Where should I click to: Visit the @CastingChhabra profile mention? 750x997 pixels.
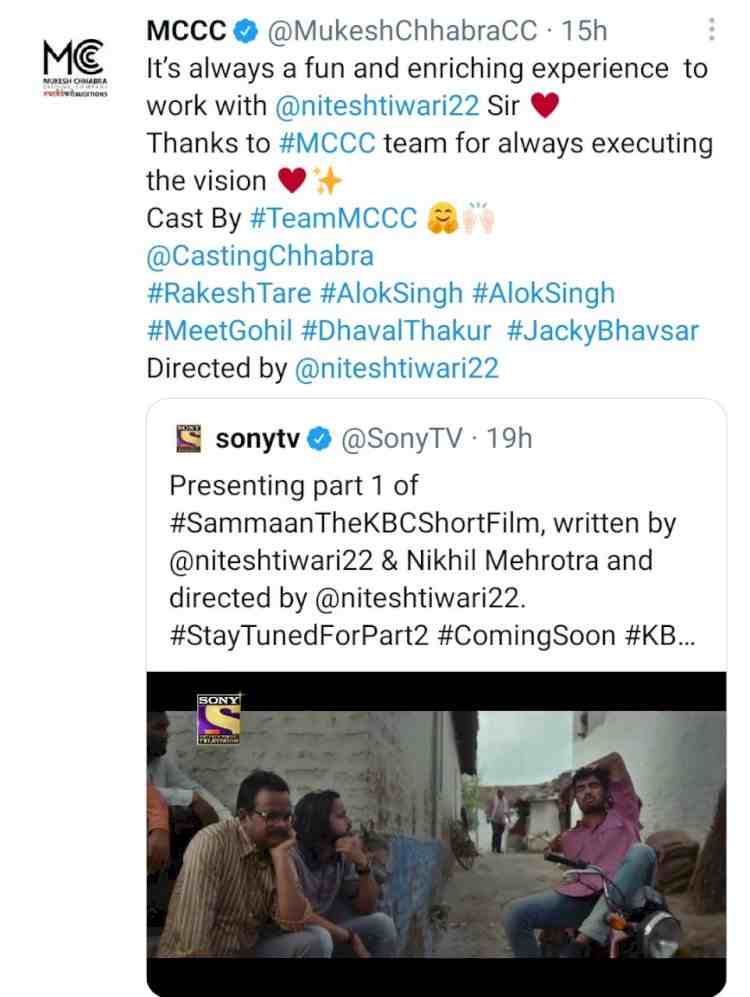[260, 256]
